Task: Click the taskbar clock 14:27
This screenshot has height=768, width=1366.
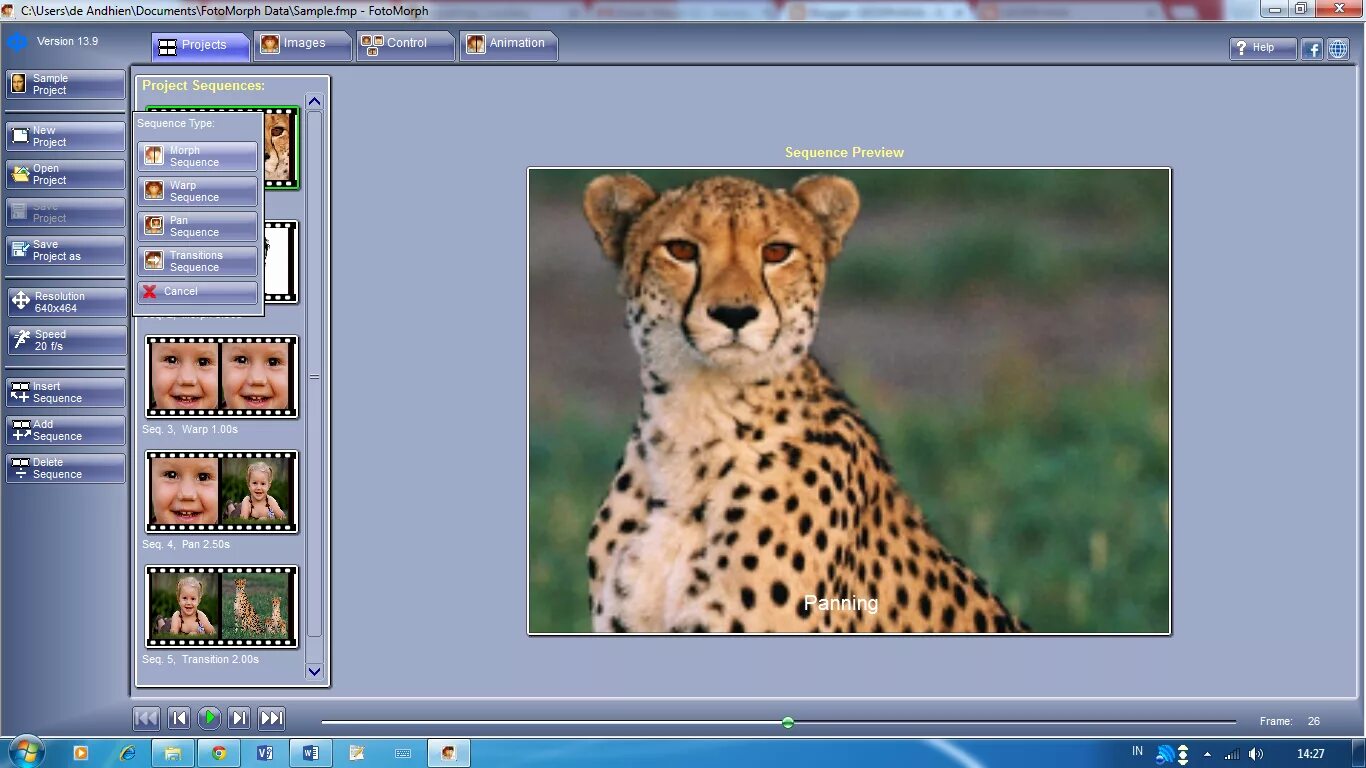Action: (1311, 754)
